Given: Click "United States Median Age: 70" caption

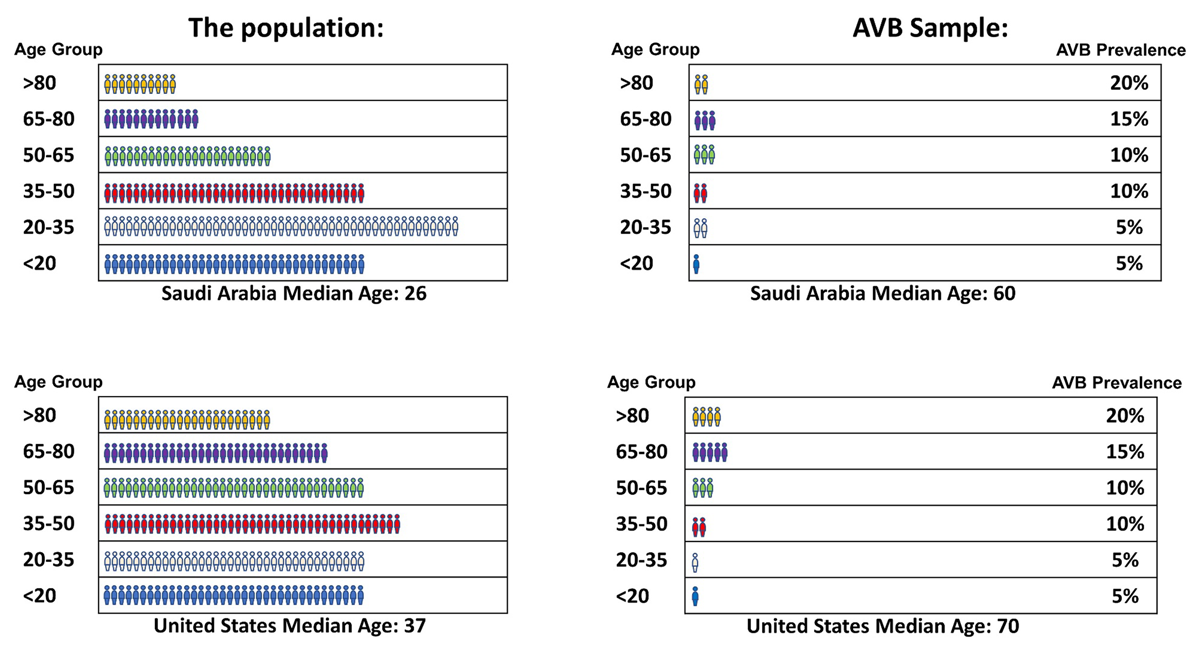Looking at the screenshot, I should click(x=883, y=627).
